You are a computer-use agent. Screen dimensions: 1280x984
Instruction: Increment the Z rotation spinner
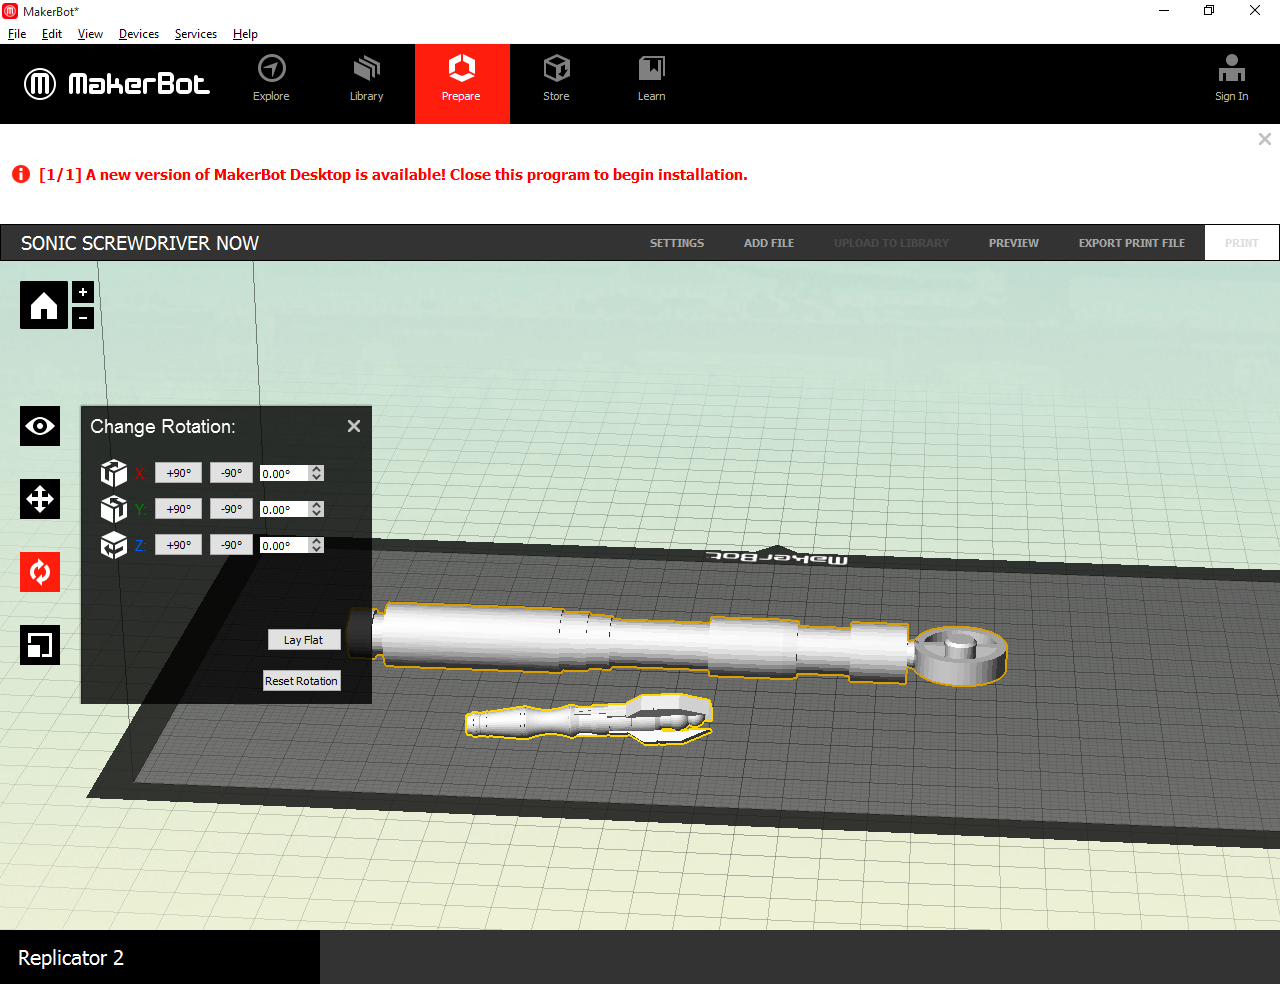(x=317, y=542)
